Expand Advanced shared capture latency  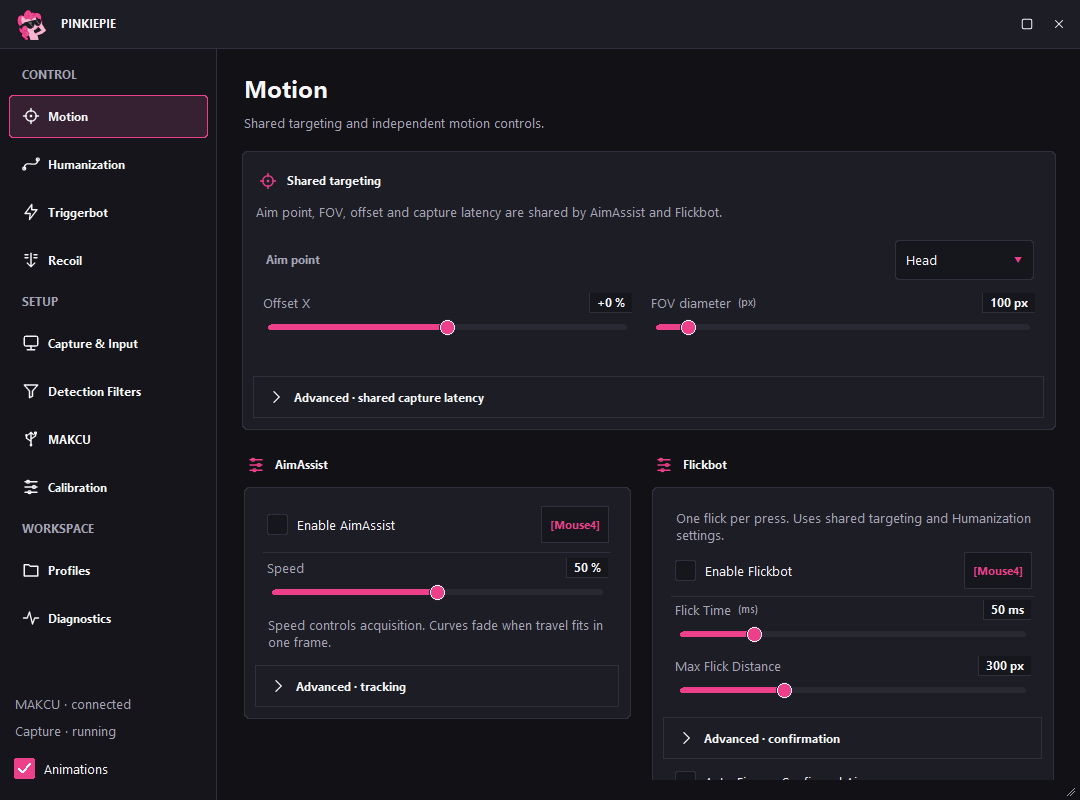coord(648,398)
